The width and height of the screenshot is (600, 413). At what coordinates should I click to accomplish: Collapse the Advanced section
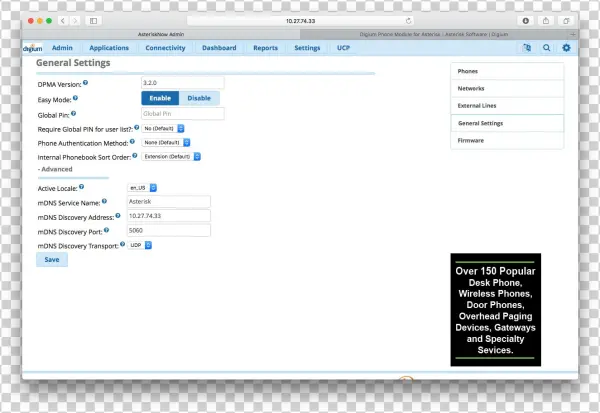click(55, 169)
